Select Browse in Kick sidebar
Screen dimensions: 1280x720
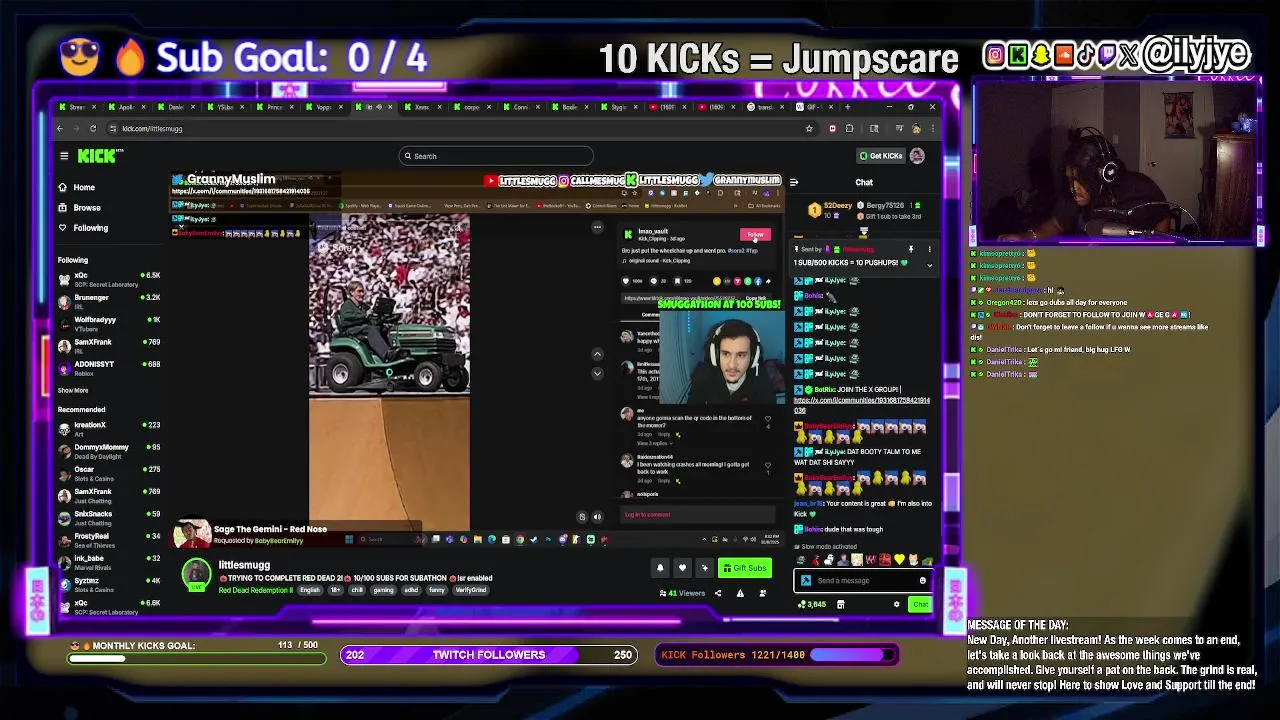pyautogui.click(x=87, y=207)
